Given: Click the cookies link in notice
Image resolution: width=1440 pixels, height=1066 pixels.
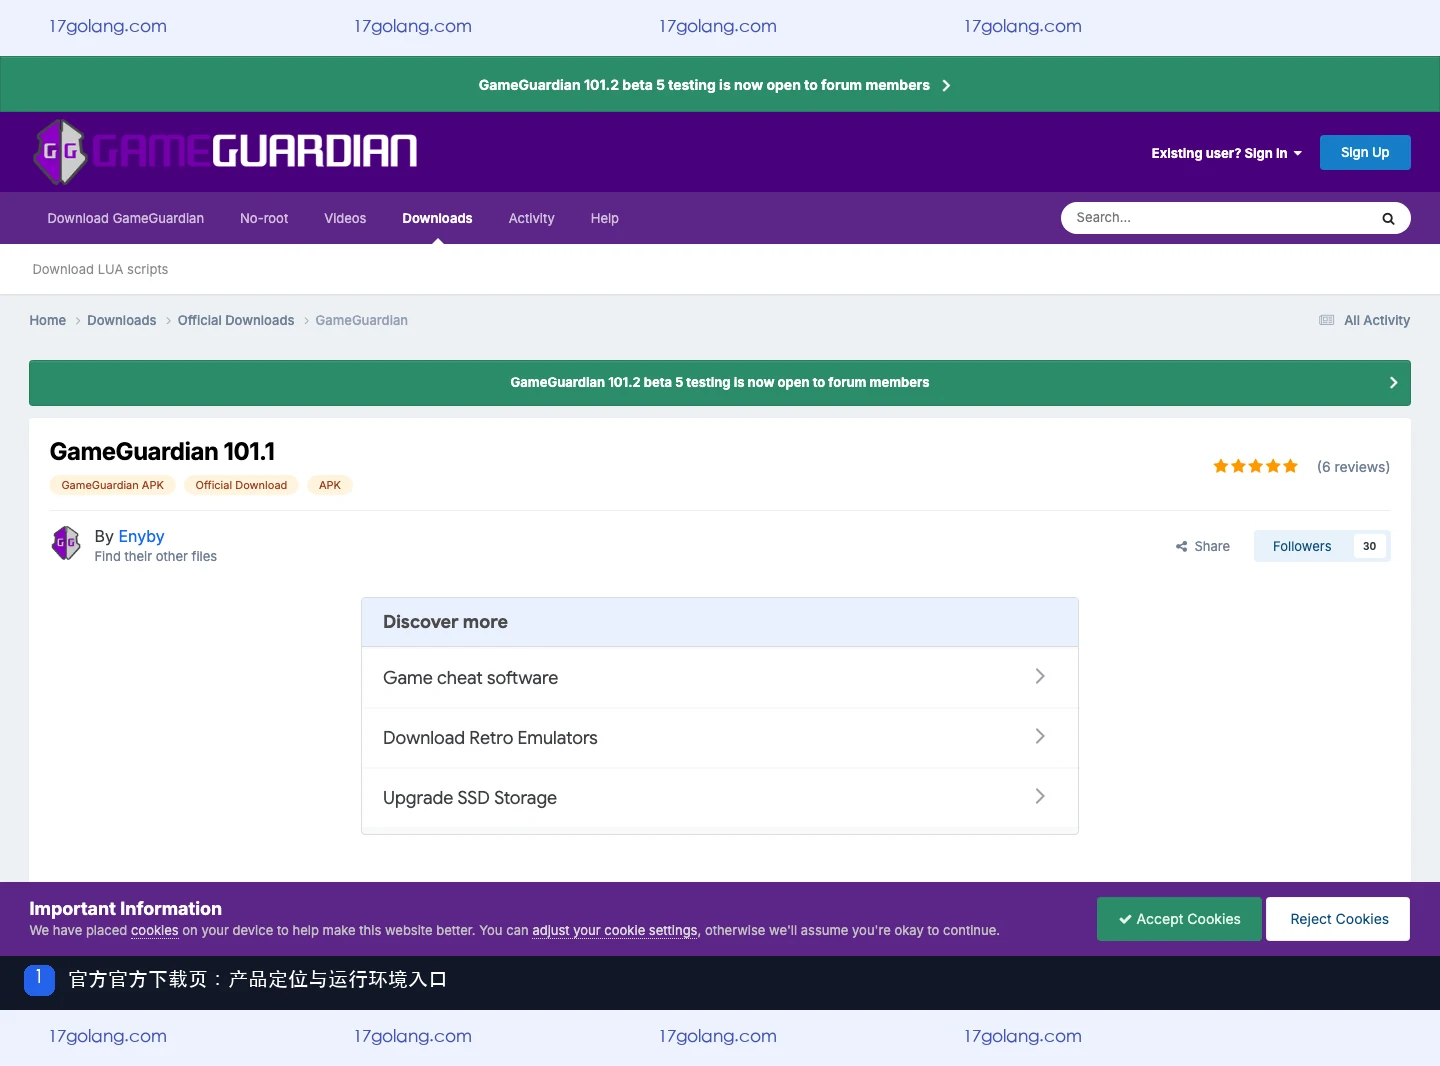Looking at the screenshot, I should [155, 930].
